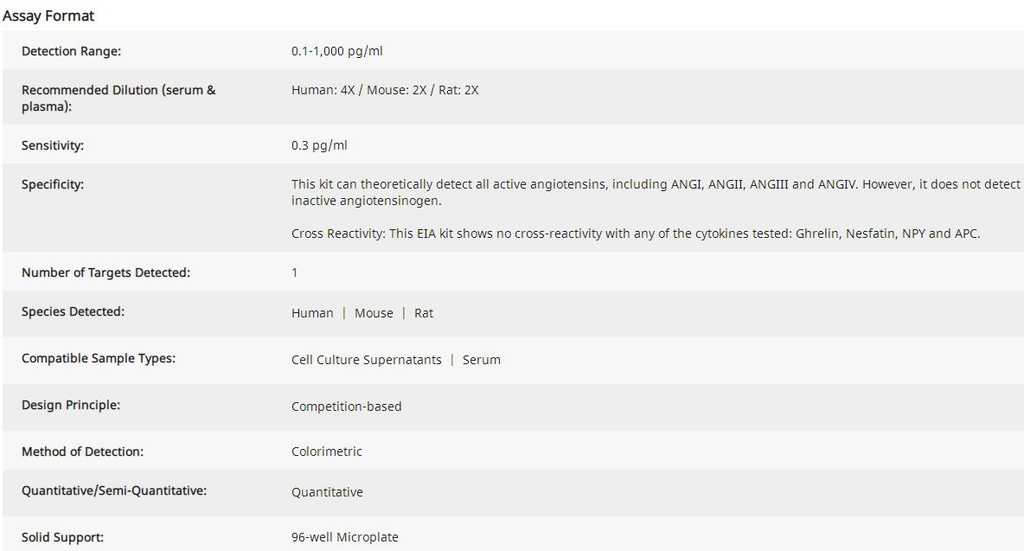The image size is (1024, 551).
Task: Click the Detection Range label
Action: [71, 51]
